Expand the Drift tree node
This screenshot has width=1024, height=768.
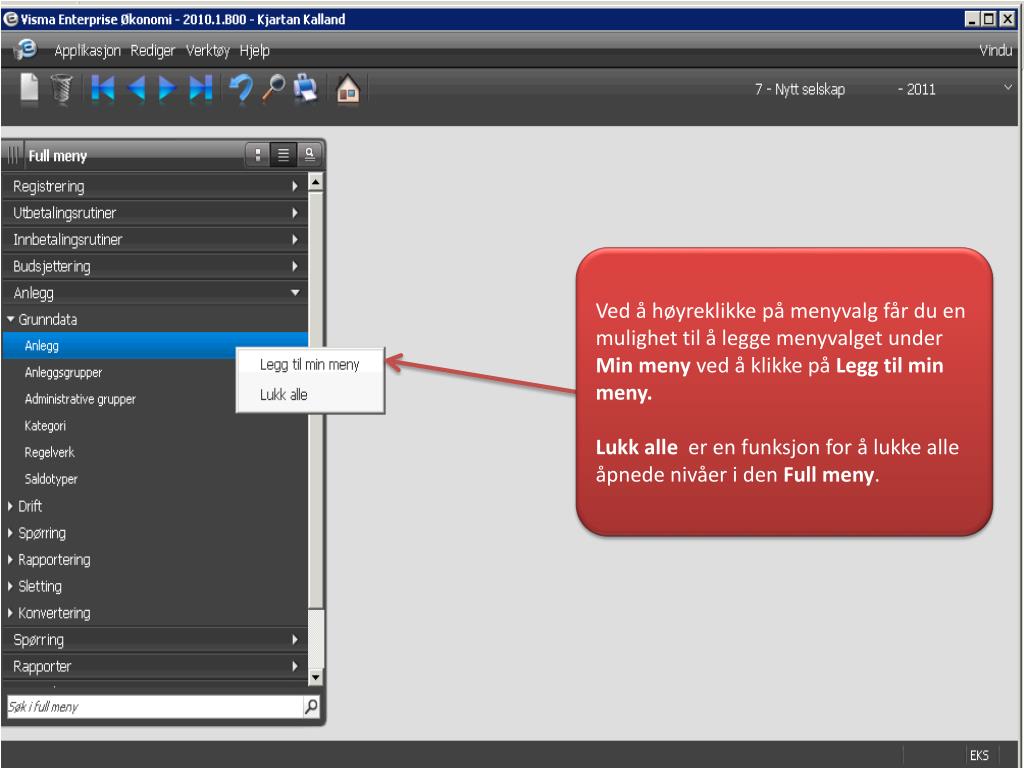click(10, 506)
